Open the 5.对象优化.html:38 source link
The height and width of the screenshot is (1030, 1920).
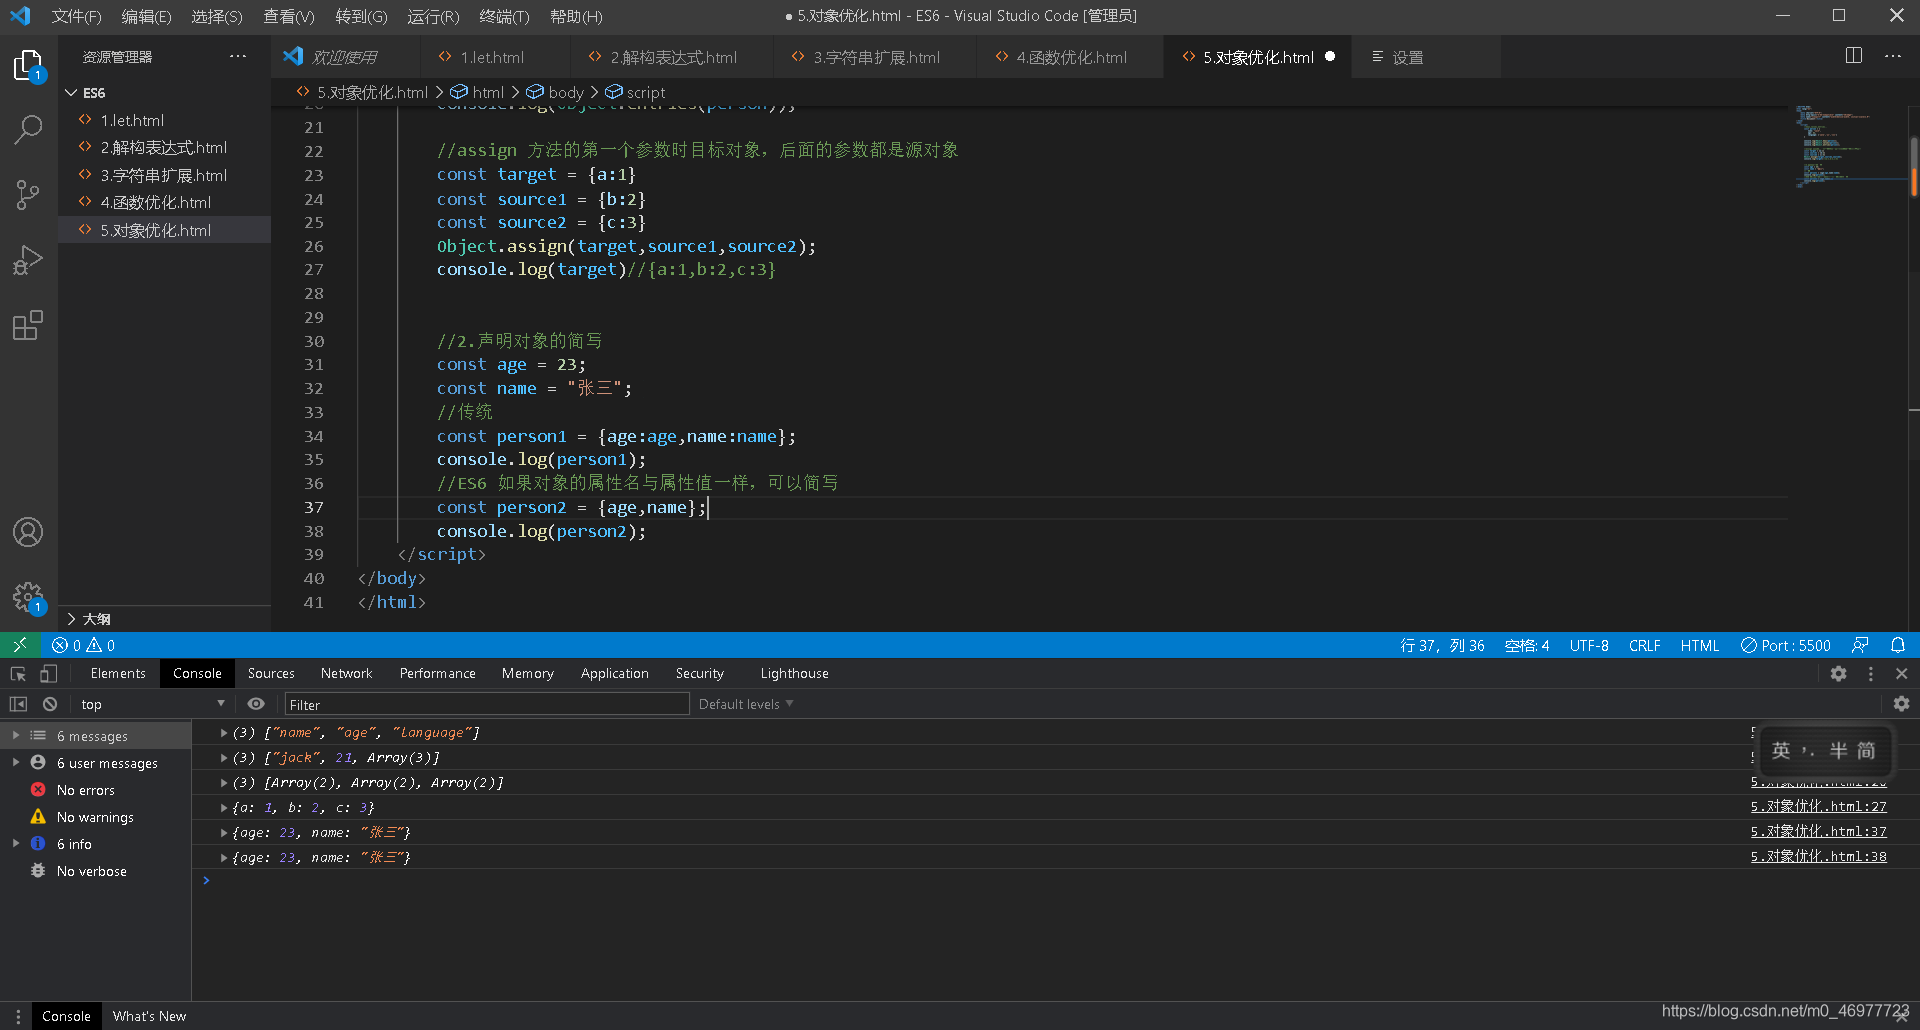(1818, 856)
